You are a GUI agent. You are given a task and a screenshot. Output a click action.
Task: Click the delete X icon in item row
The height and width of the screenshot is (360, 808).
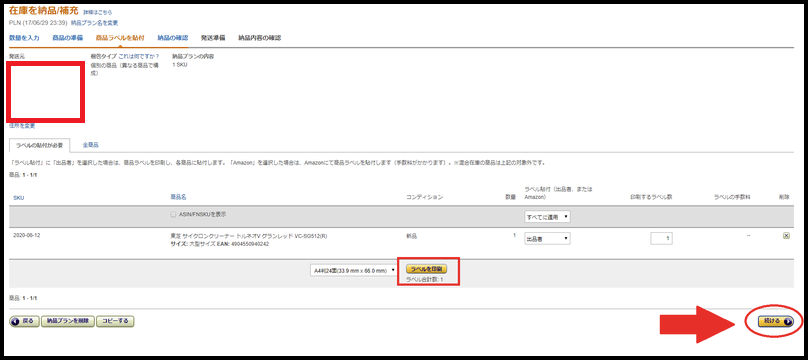tap(786, 235)
